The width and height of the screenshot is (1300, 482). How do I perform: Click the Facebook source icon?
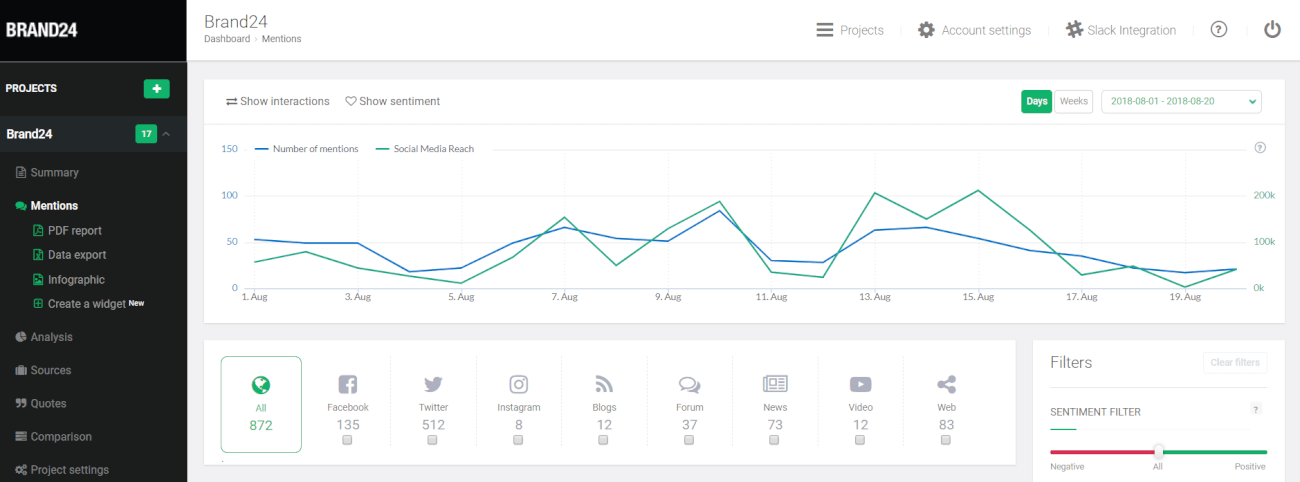tap(348, 385)
